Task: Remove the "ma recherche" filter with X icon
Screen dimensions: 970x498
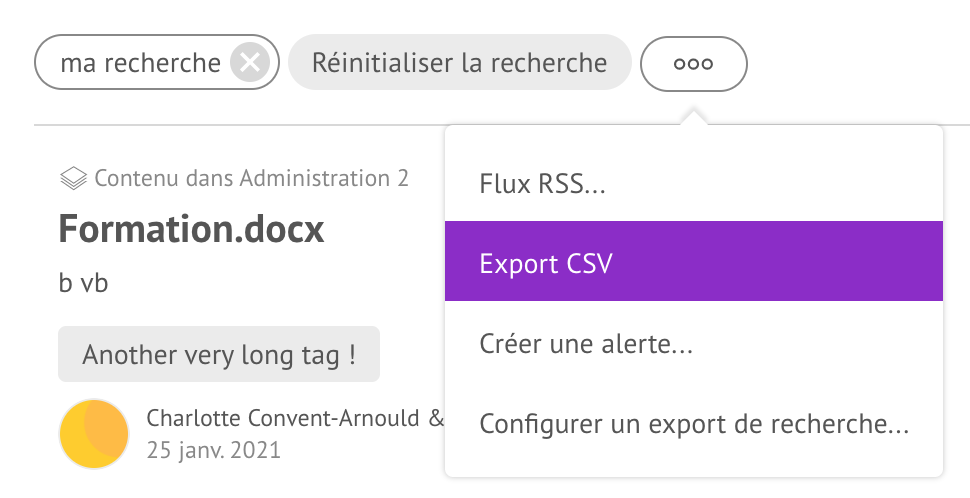Action: pos(250,62)
